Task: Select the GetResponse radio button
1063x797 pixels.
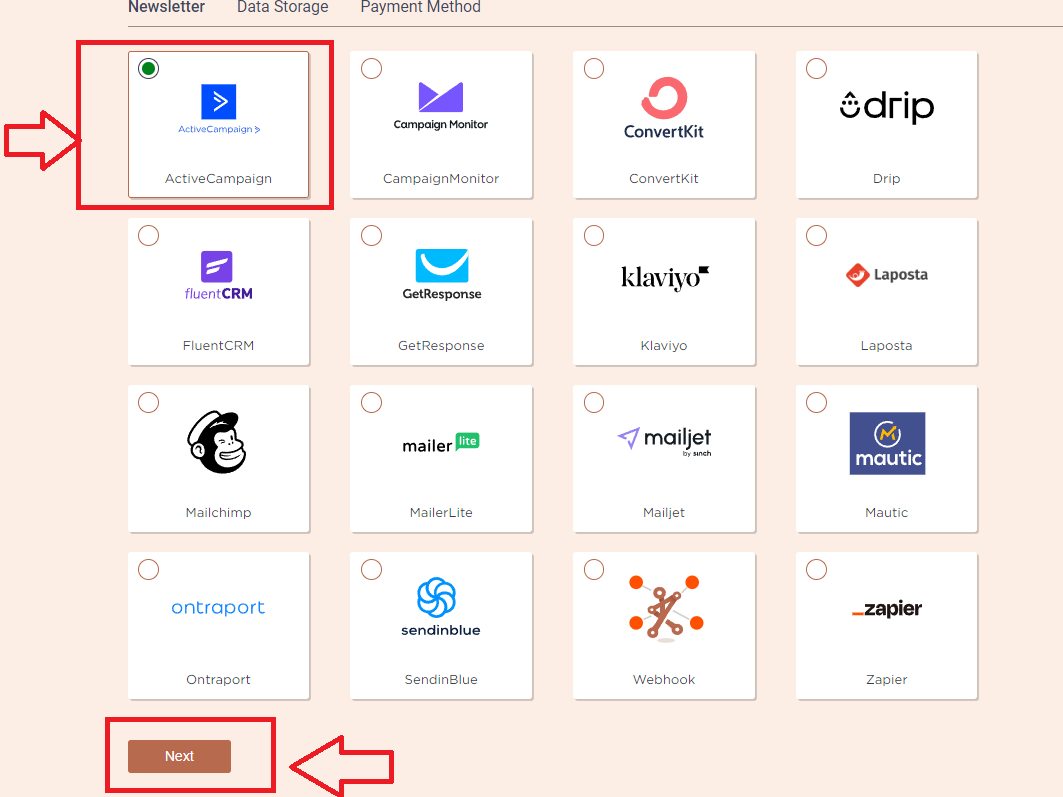Action: (x=372, y=236)
